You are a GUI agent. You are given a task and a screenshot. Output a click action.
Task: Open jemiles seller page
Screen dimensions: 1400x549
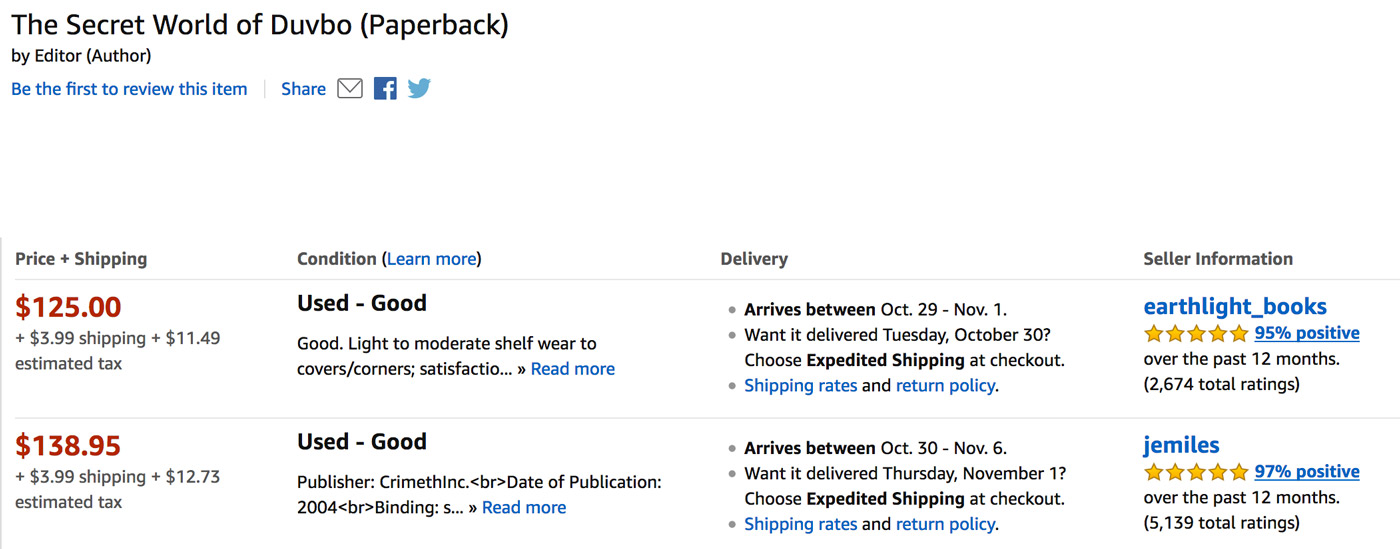click(x=1181, y=445)
